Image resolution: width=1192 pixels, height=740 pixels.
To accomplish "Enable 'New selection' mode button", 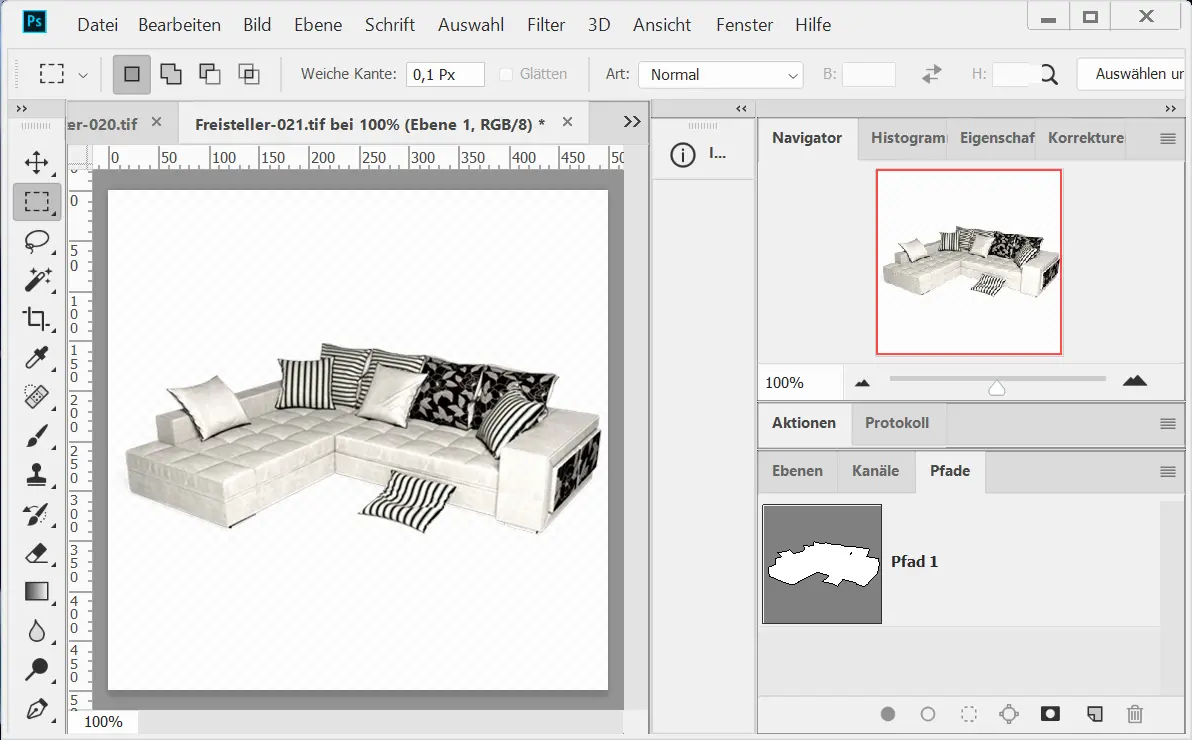I will (x=132, y=74).
